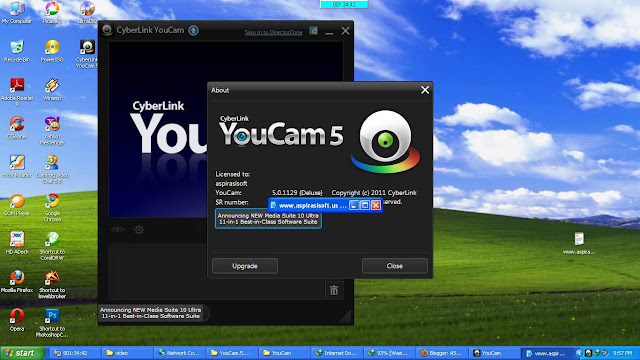Click the cyan timer 001:34:42 overlay at the top of the screen
This screenshot has height=360, width=640.
344,4
